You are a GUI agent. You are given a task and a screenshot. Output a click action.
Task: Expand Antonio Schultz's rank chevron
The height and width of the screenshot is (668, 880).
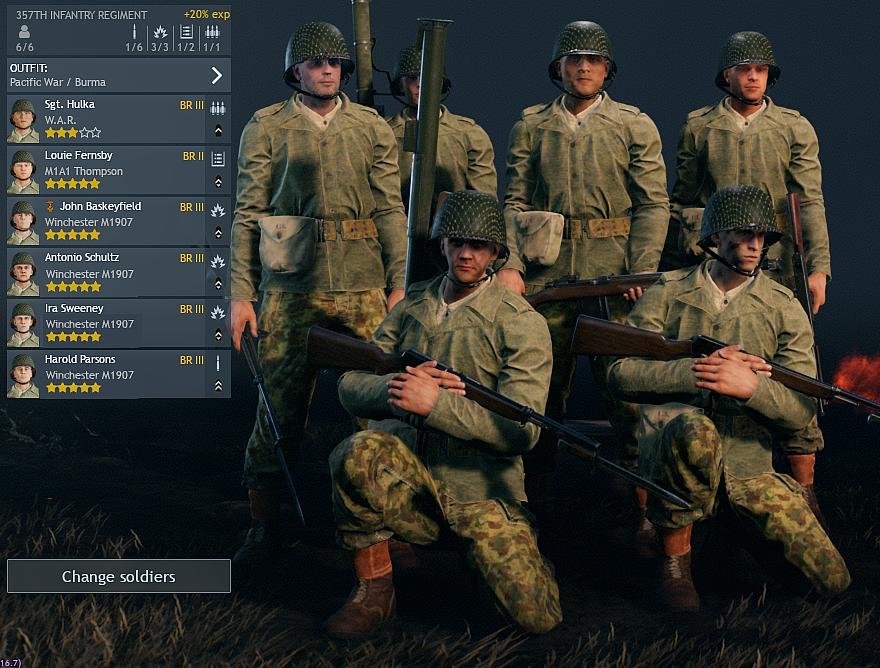[218, 284]
